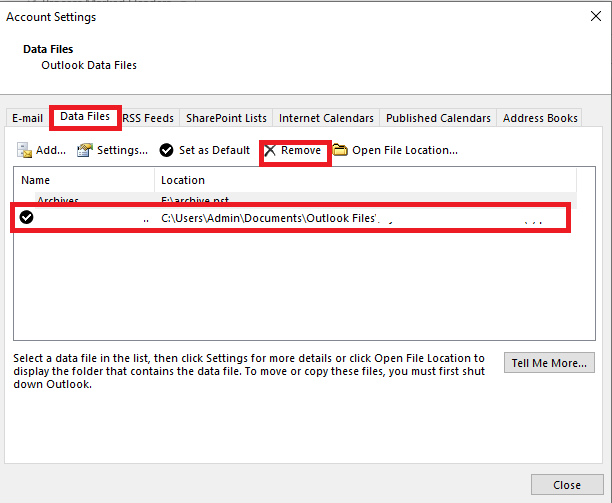Click the Tell Me More button
This screenshot has width=612, height=503.
pos(549,363)
